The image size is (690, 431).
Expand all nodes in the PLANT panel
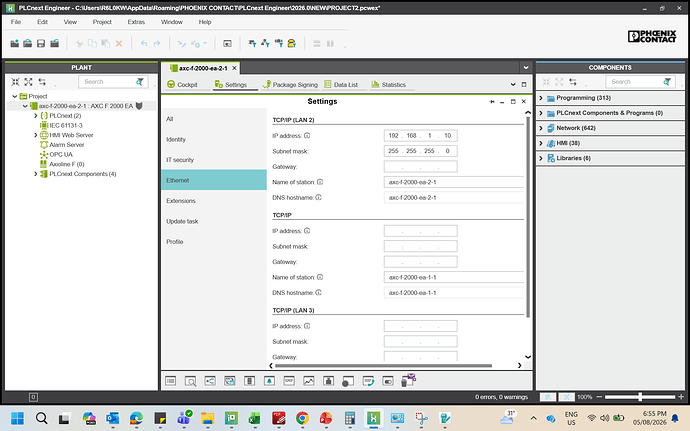(x=29, y=82)
